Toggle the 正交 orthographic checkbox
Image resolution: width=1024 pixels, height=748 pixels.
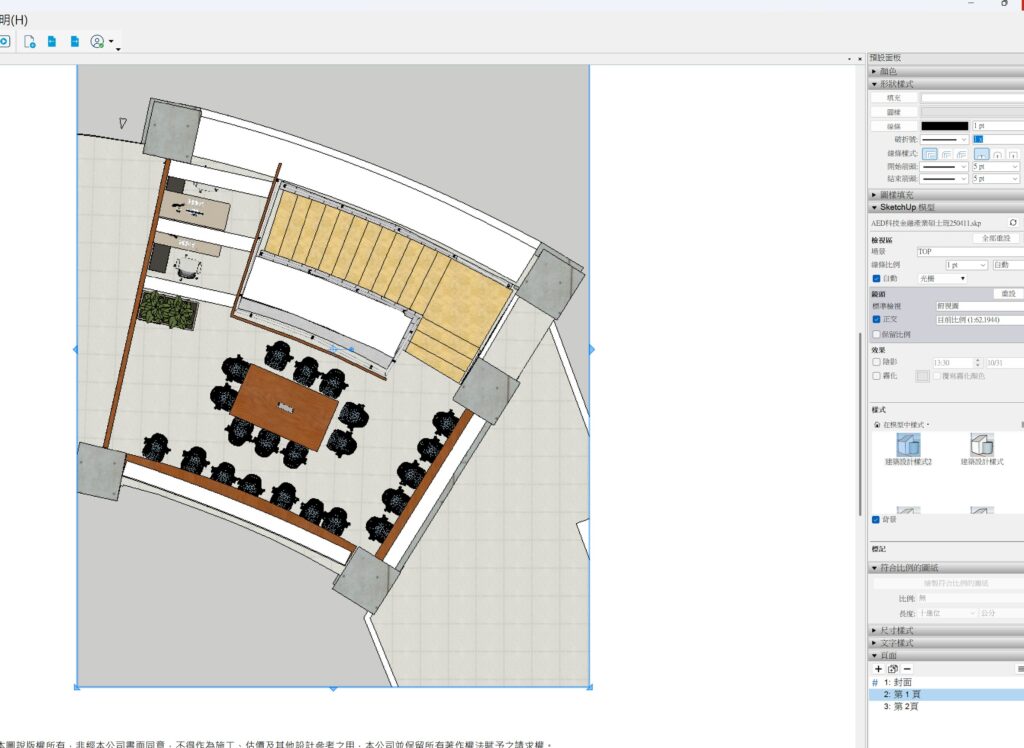coord(877,320)
